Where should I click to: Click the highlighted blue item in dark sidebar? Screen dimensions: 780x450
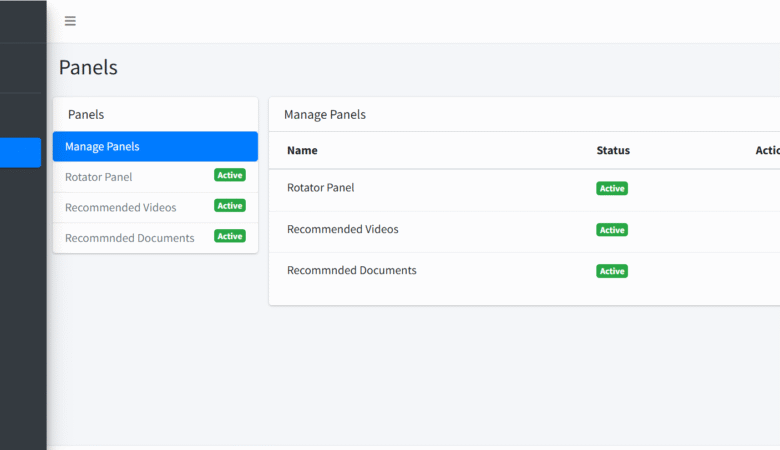click(20, 152)
